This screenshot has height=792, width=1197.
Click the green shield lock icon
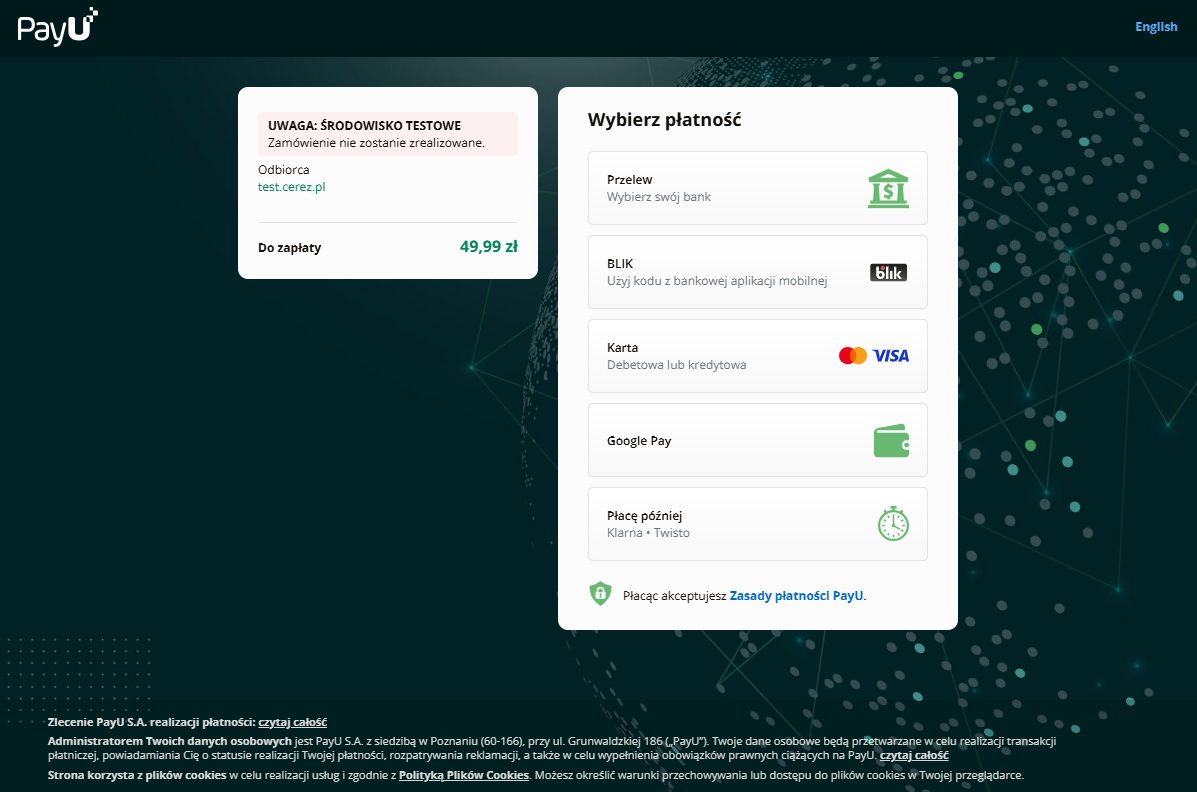coord(600,594)
